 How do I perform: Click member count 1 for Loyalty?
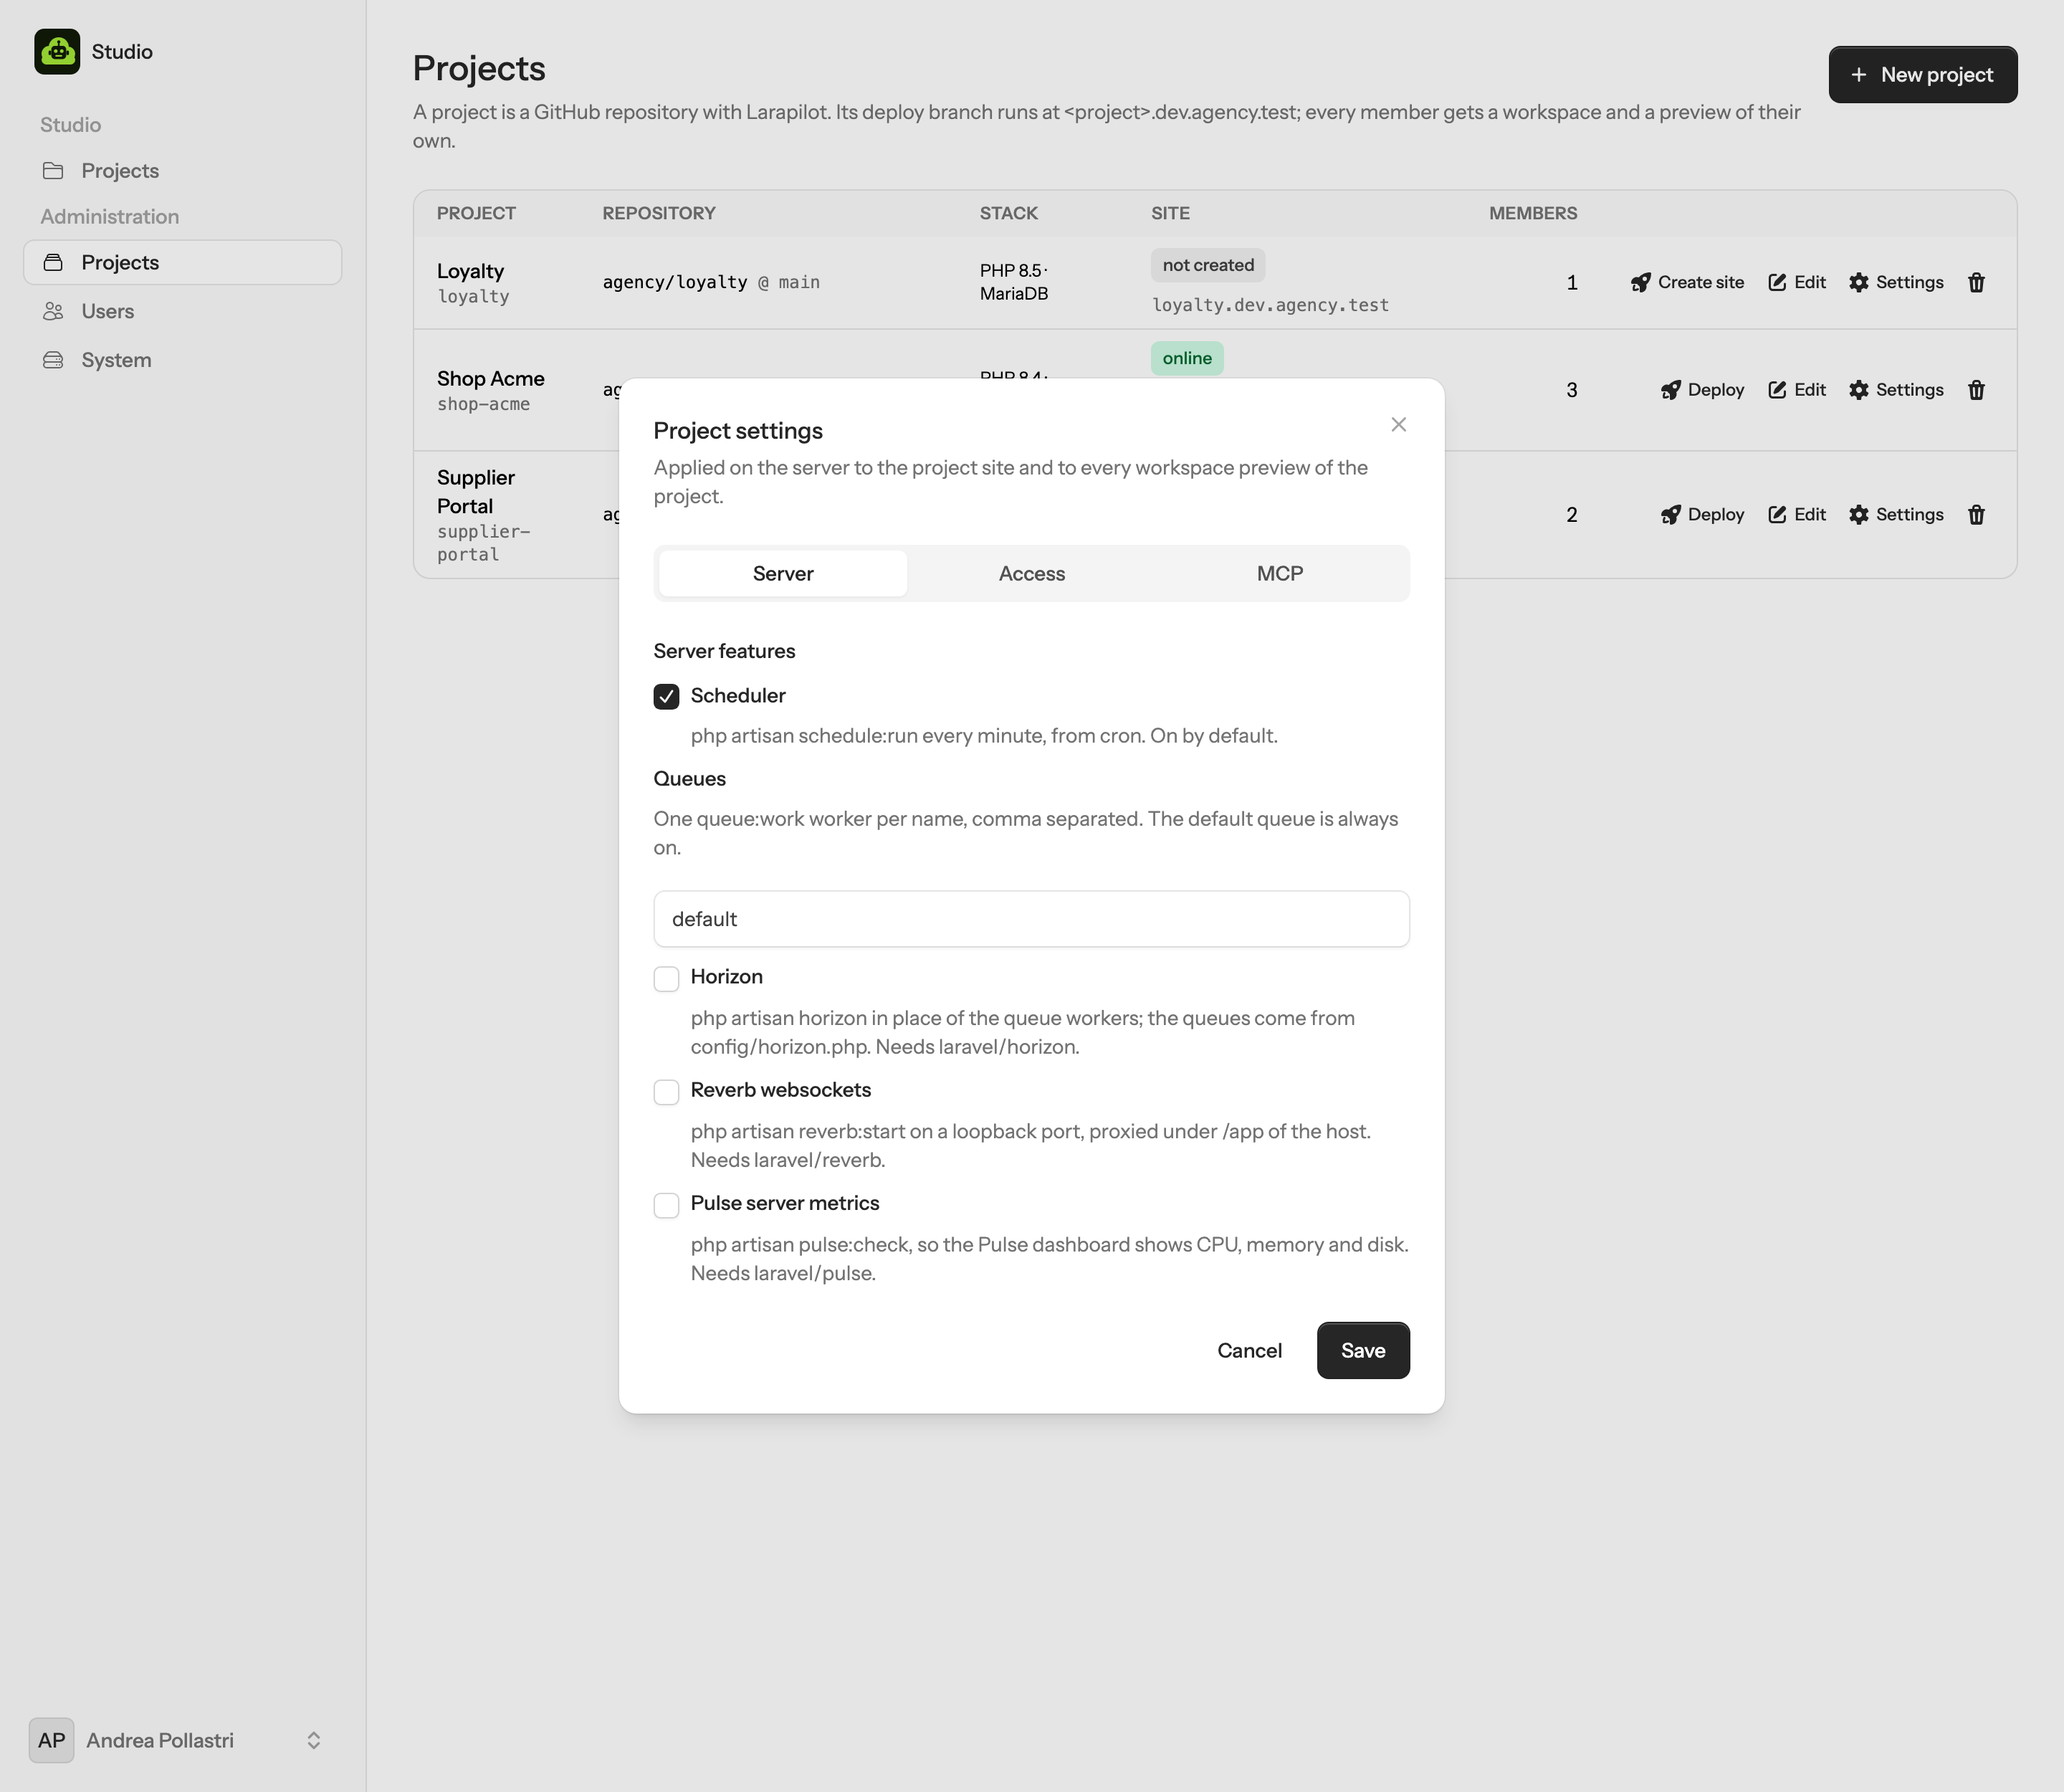1571,282
